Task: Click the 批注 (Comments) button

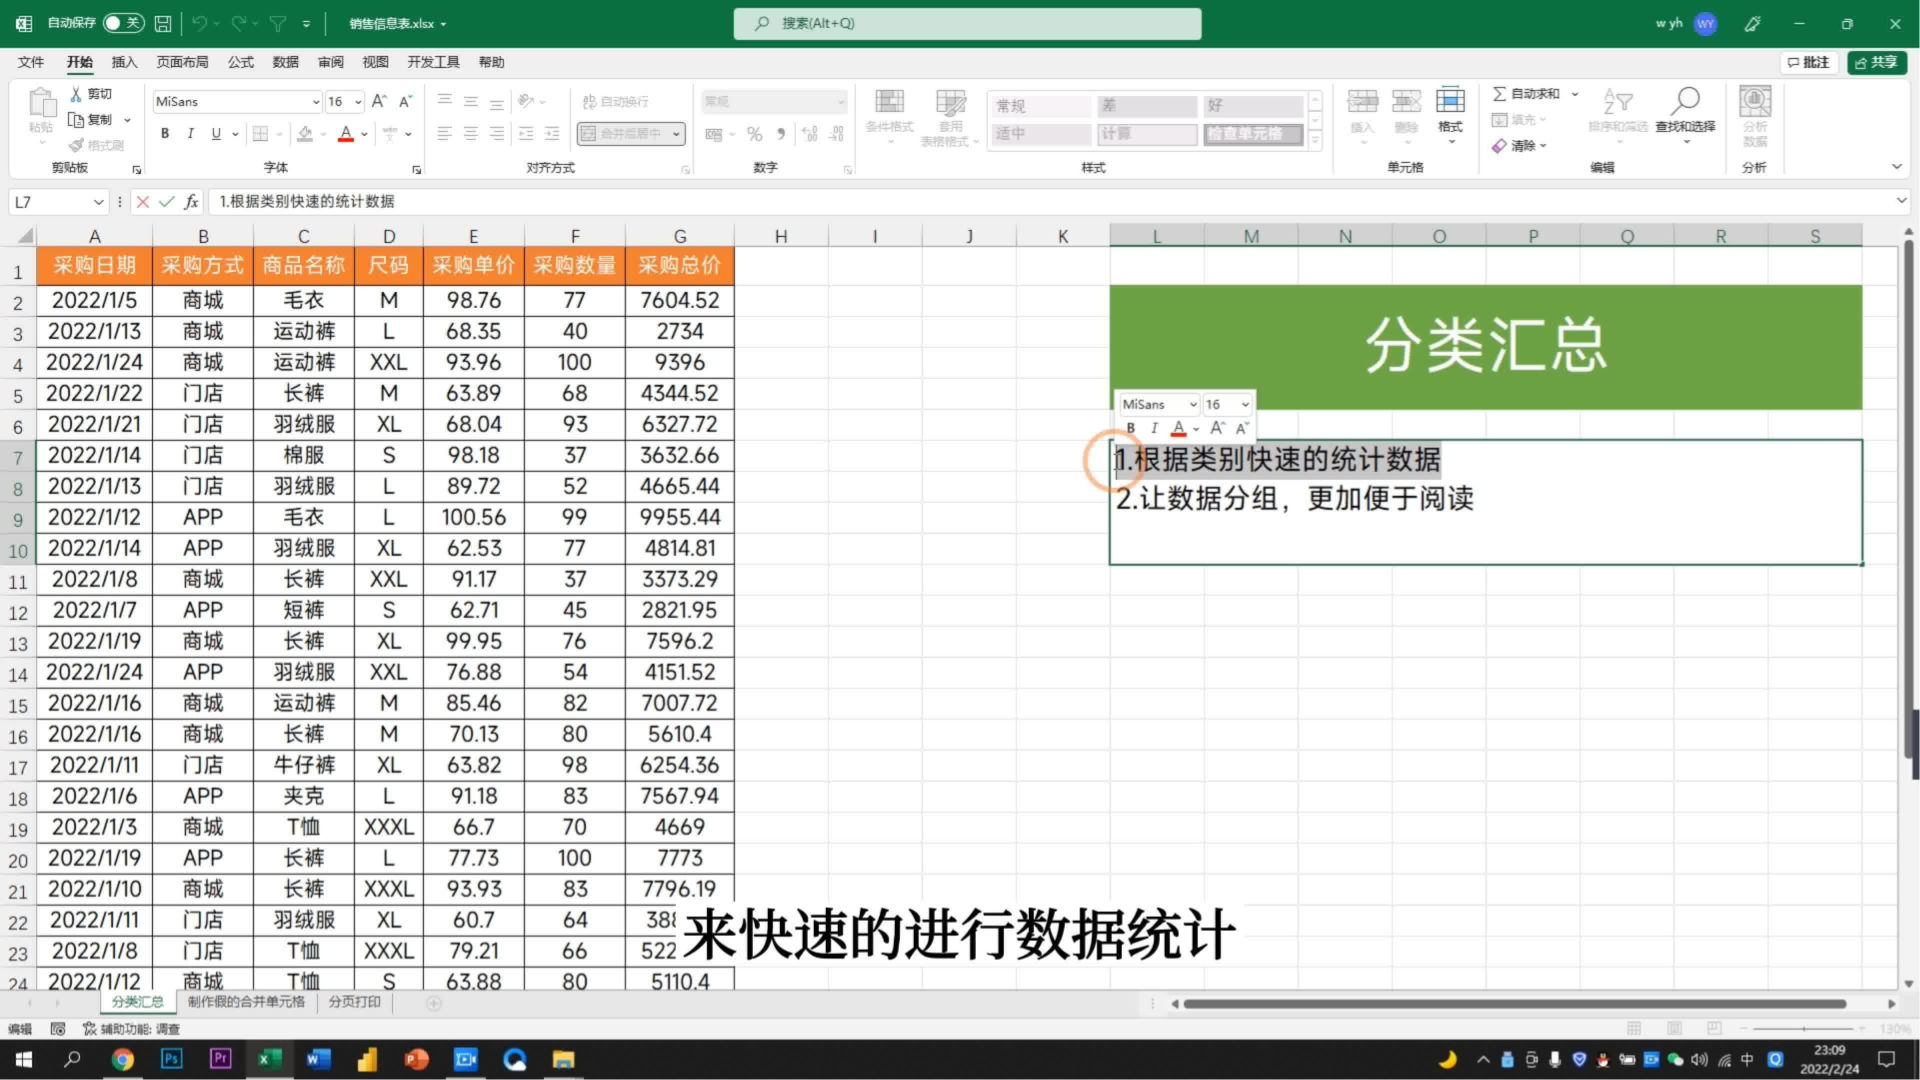Action: pos(1808,62)
